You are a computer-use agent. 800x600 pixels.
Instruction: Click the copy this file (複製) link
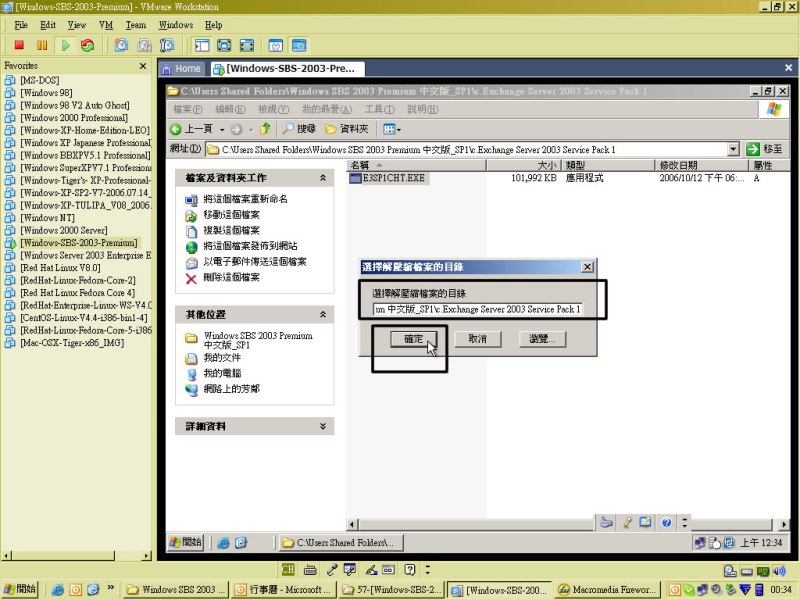pos(232,230)
